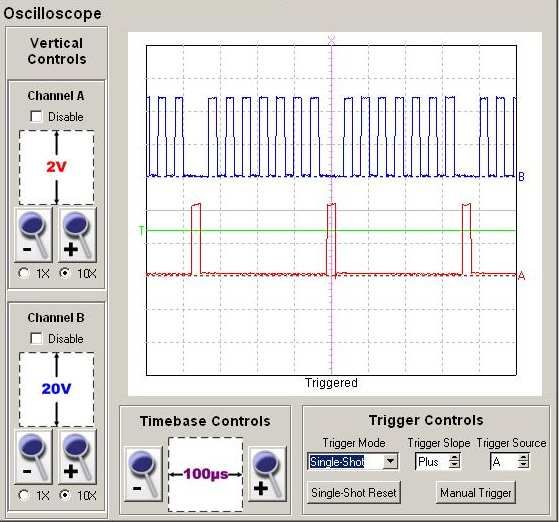Click Trigger Slope spinner up arrow
Image resolution: width=559 pixels, height=522 pixels.
454,458
